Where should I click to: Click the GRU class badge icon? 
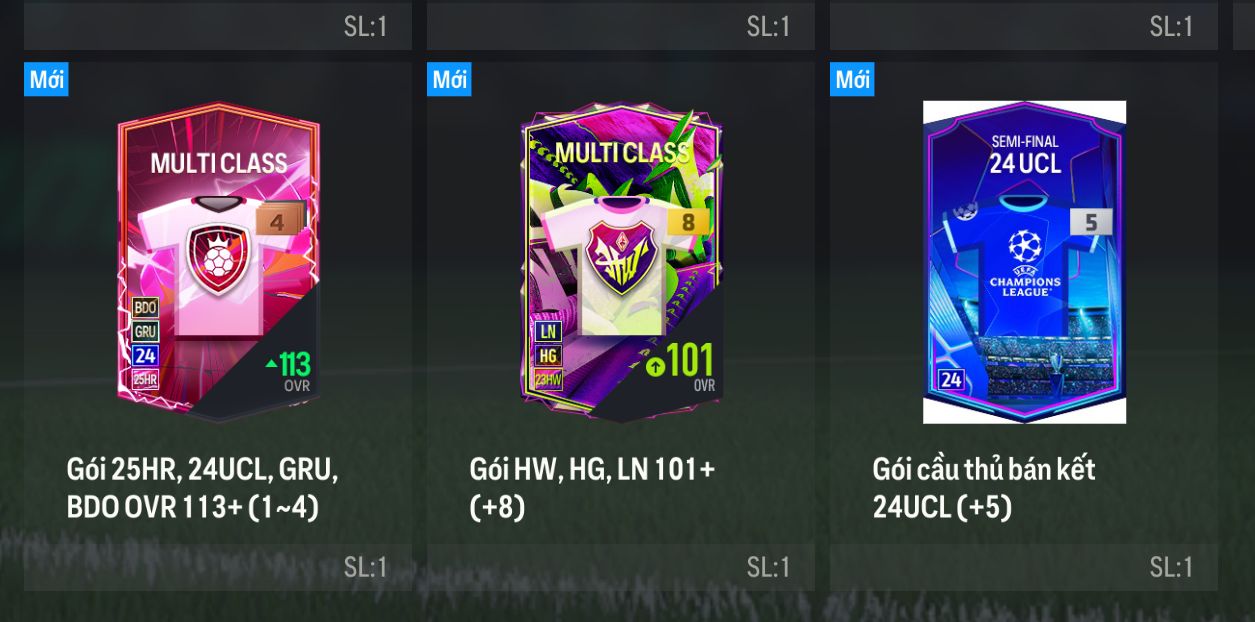[145, 331]
